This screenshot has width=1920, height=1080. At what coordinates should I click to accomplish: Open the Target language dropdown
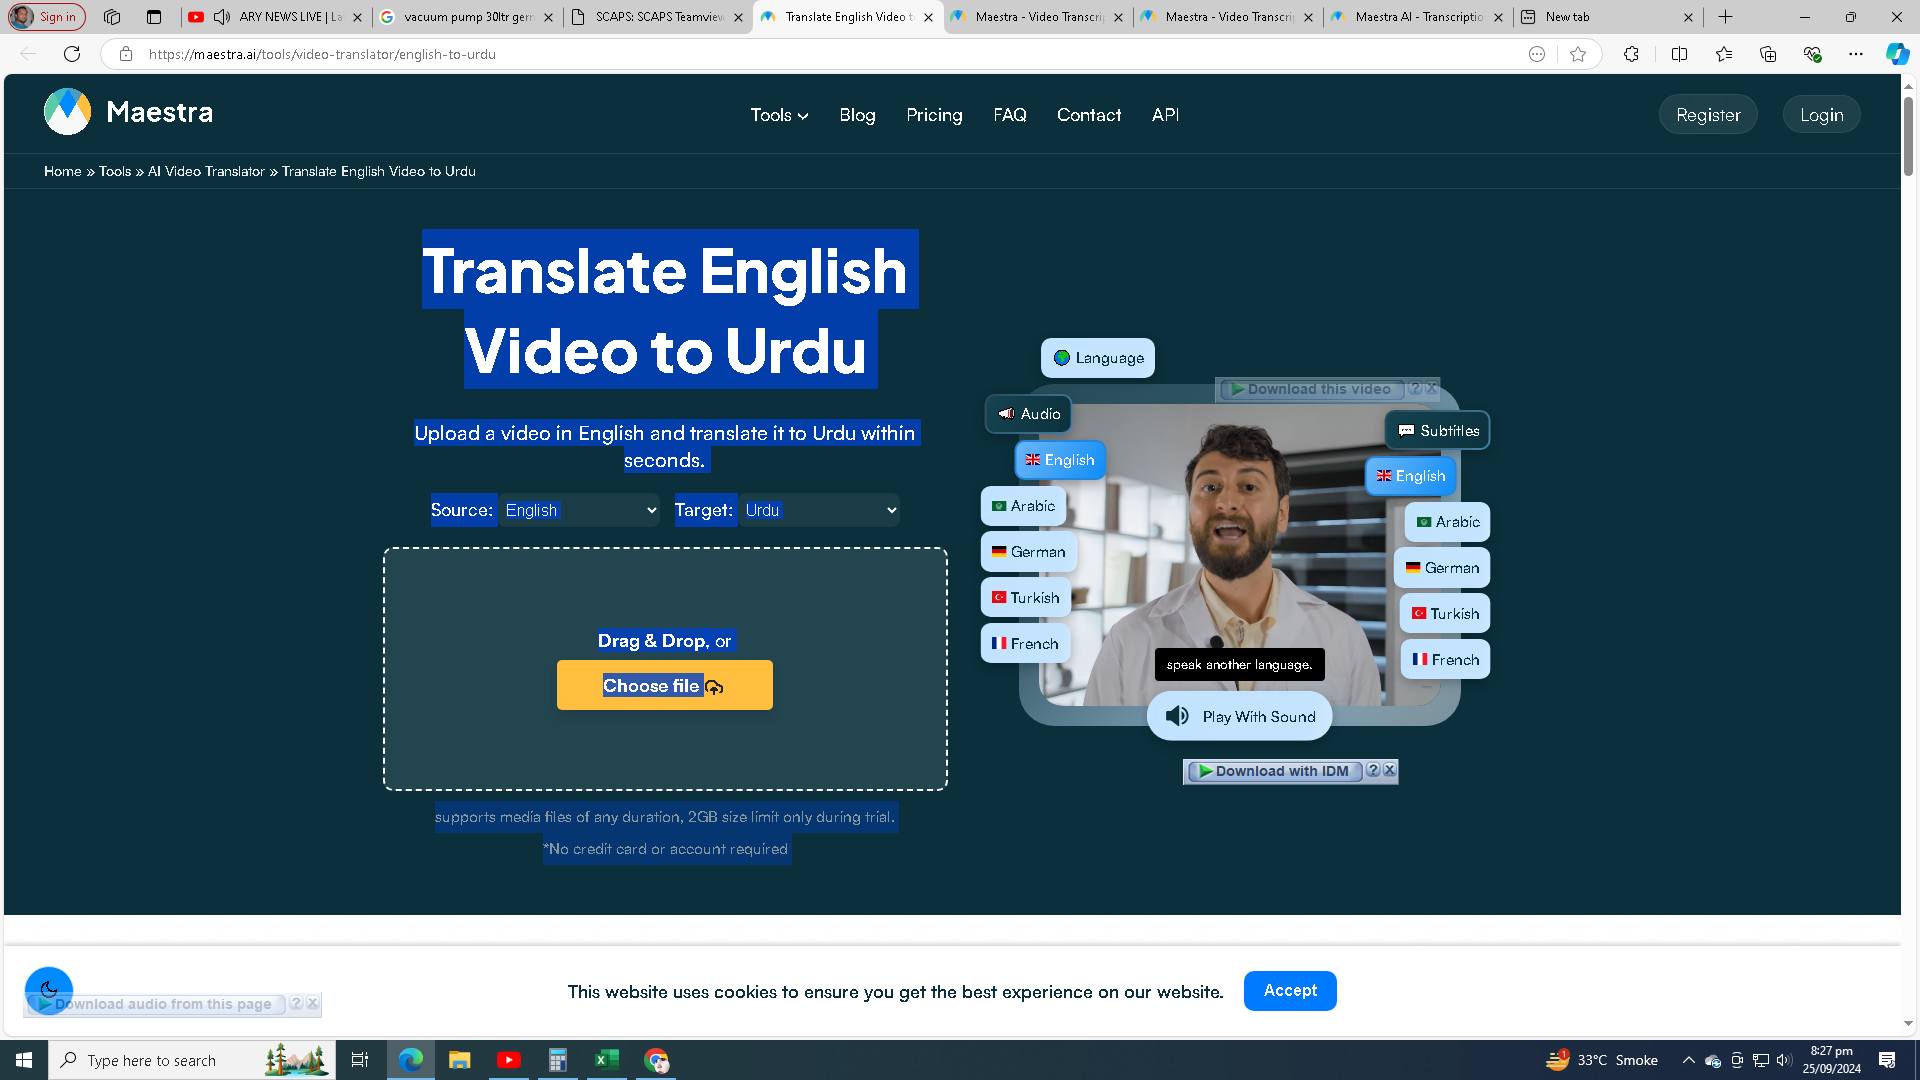click(x=820, y=510)
